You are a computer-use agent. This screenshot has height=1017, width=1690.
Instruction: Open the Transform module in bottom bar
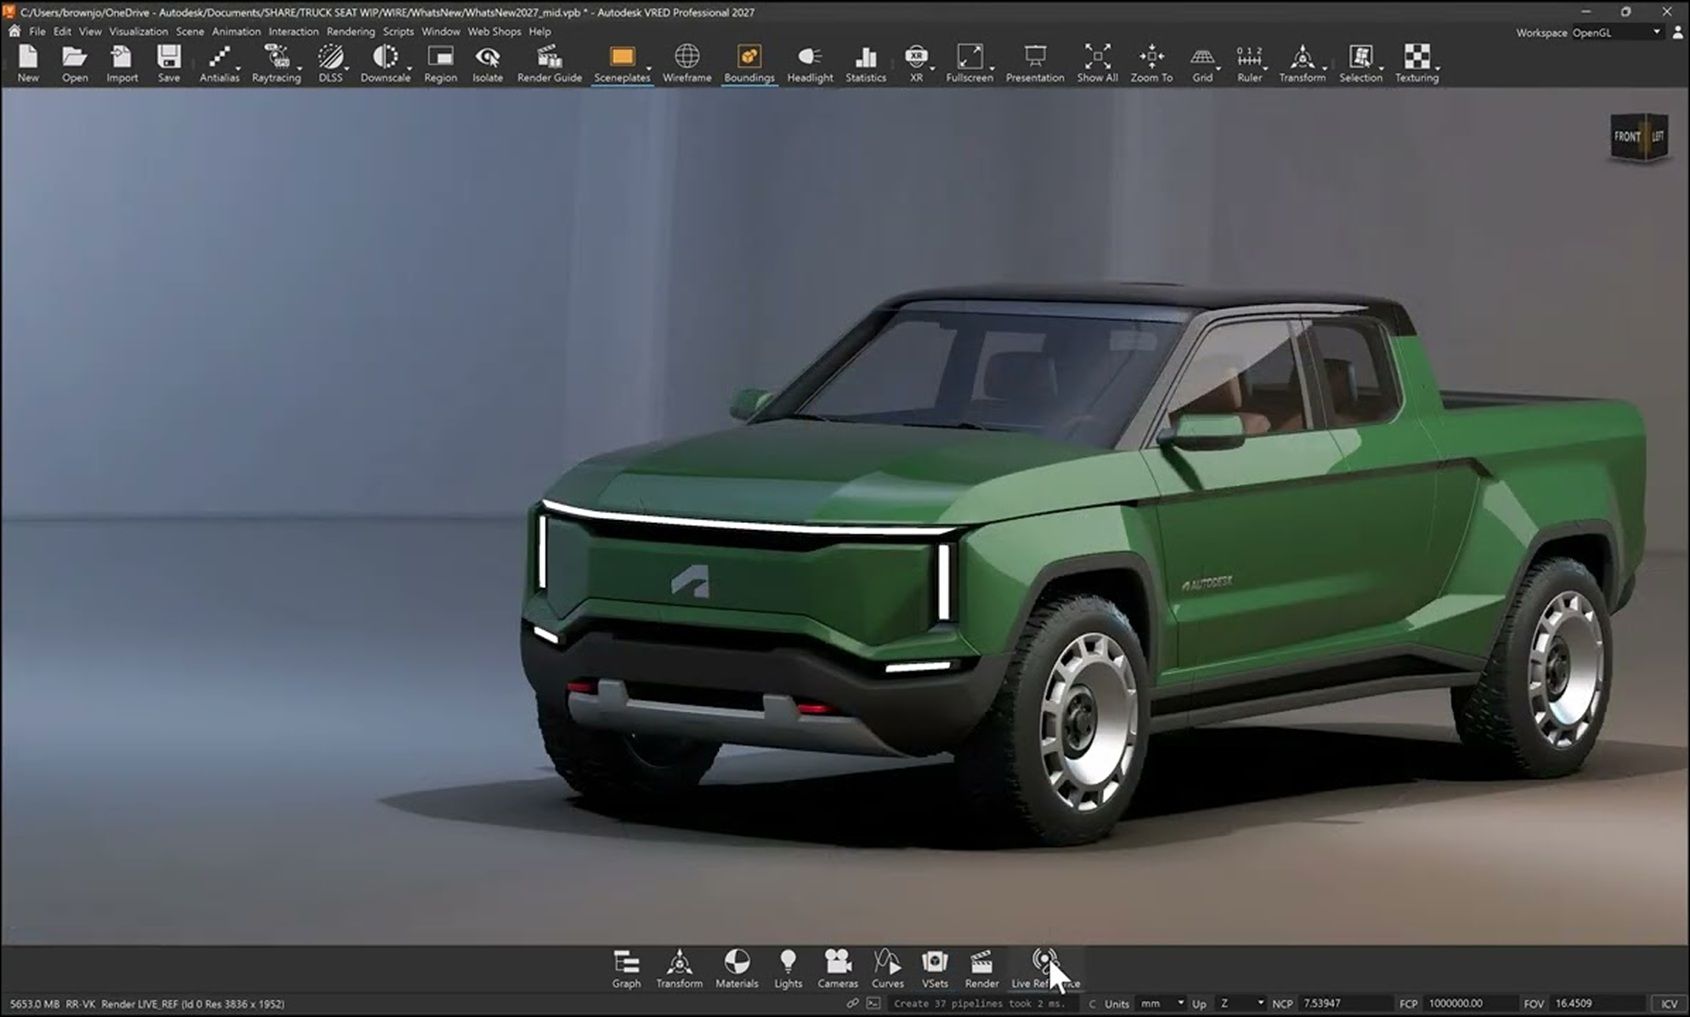(x=679, y=969)
